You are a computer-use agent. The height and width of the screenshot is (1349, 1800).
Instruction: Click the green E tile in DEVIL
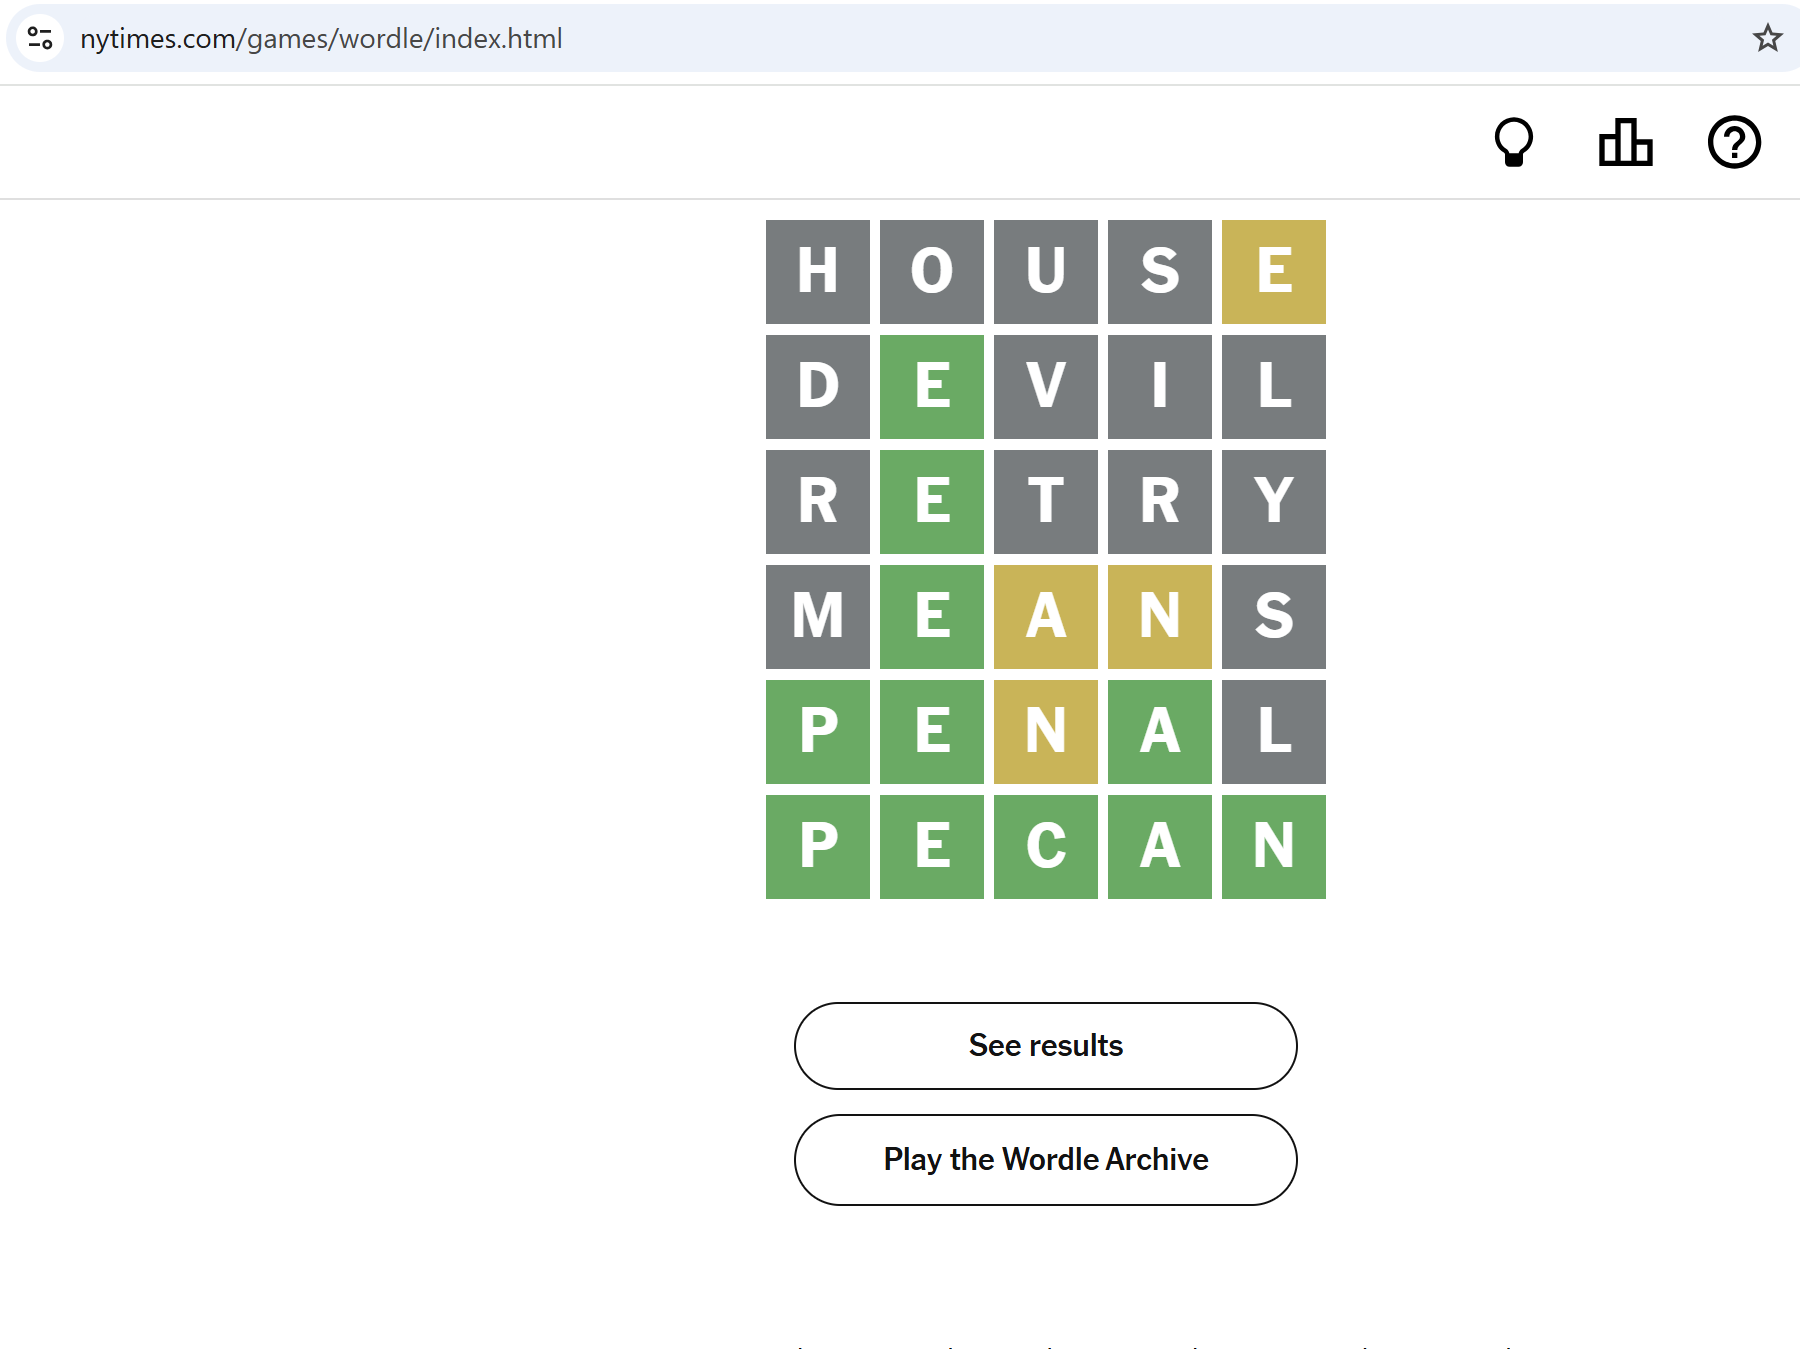(931, 387)
